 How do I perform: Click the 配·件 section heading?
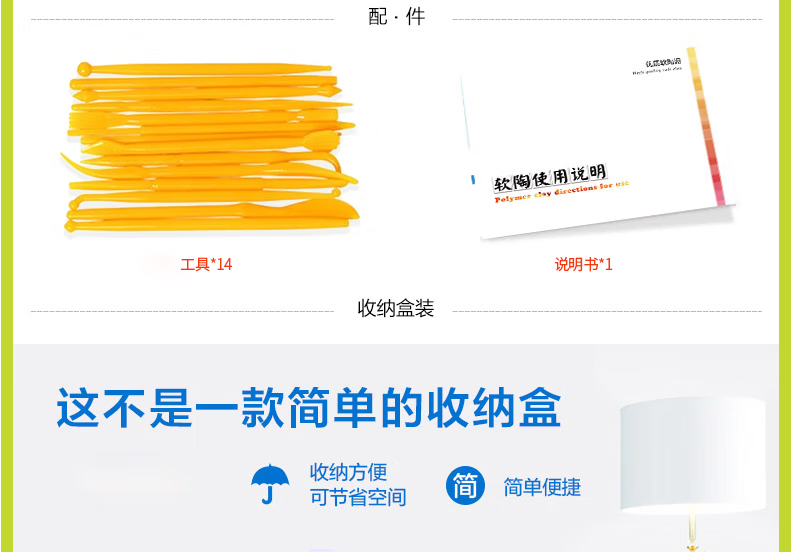pyautogui.click(x=397, y=17)
